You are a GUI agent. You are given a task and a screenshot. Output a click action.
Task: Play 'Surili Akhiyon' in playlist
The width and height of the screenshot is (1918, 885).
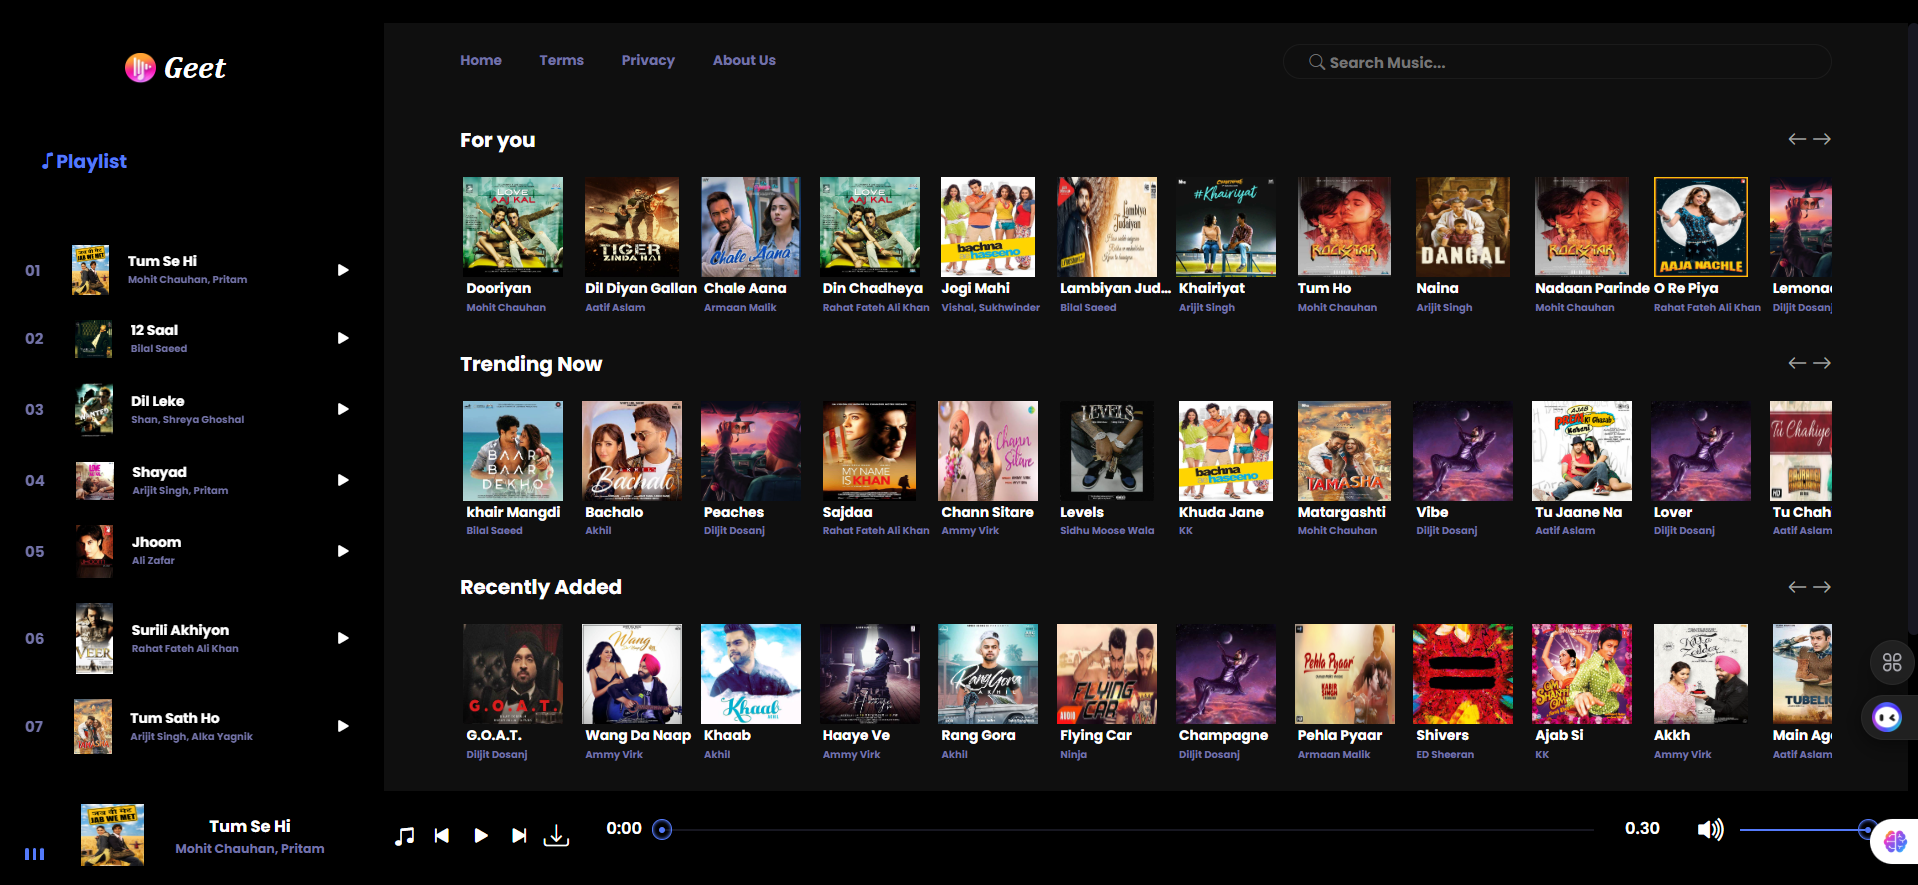343,638
